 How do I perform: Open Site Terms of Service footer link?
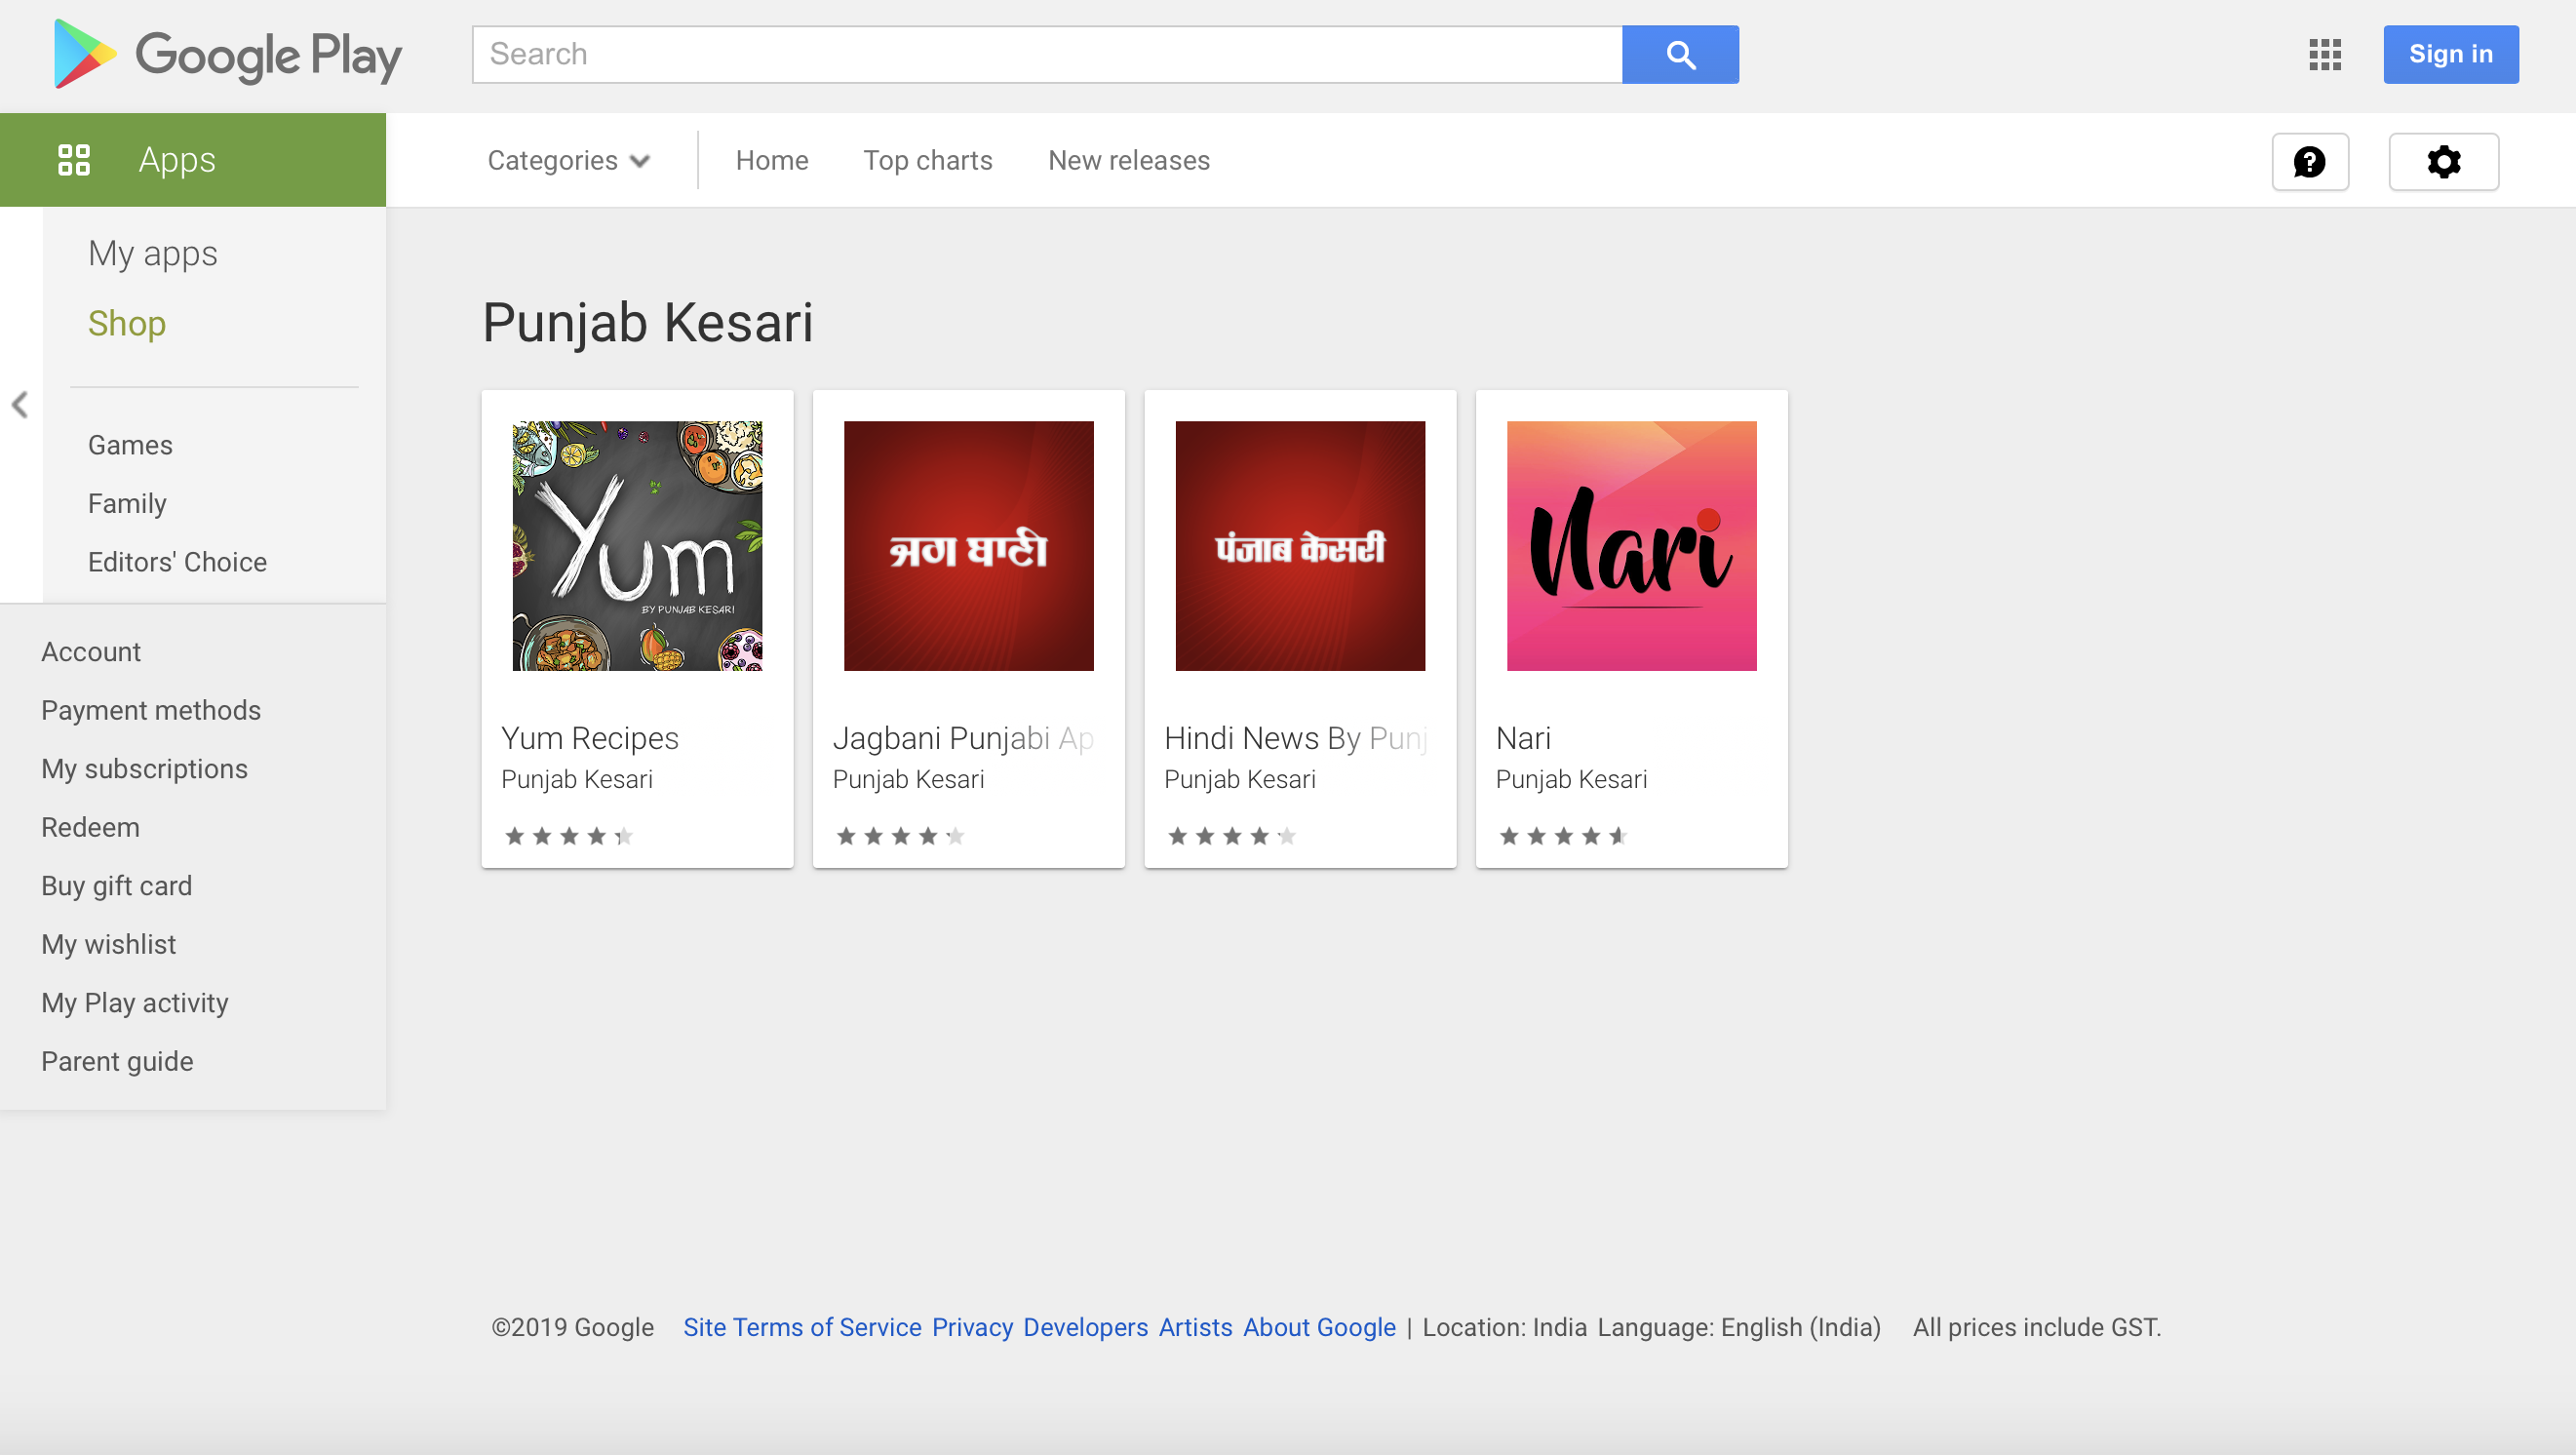click(802, 1327)
